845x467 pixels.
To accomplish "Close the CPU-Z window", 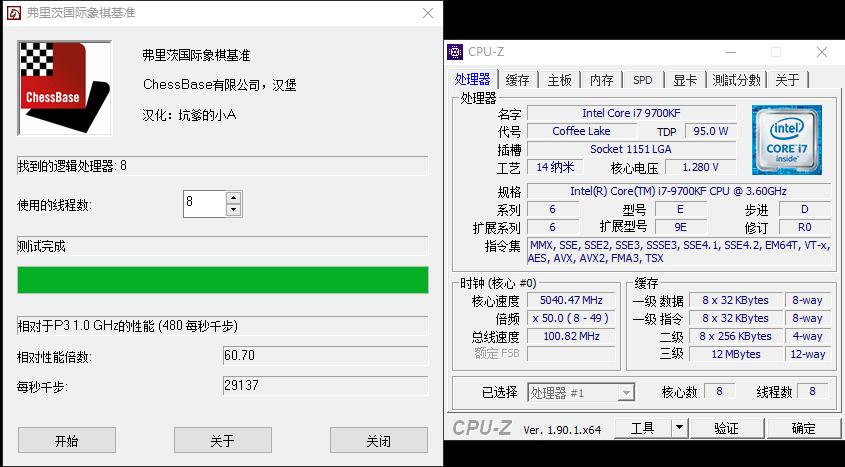I will click(x=822, y=52).
